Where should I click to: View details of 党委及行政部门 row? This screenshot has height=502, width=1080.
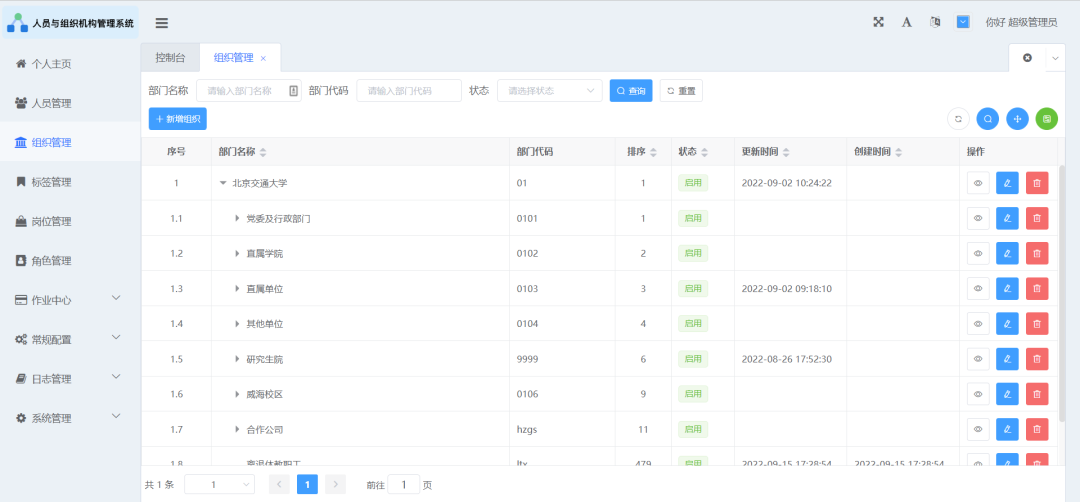[978, 218]
